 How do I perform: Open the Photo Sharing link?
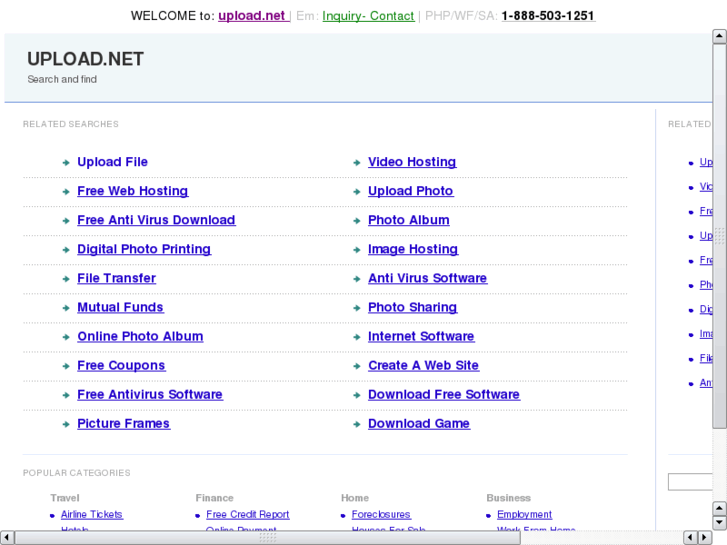[413, 308]
